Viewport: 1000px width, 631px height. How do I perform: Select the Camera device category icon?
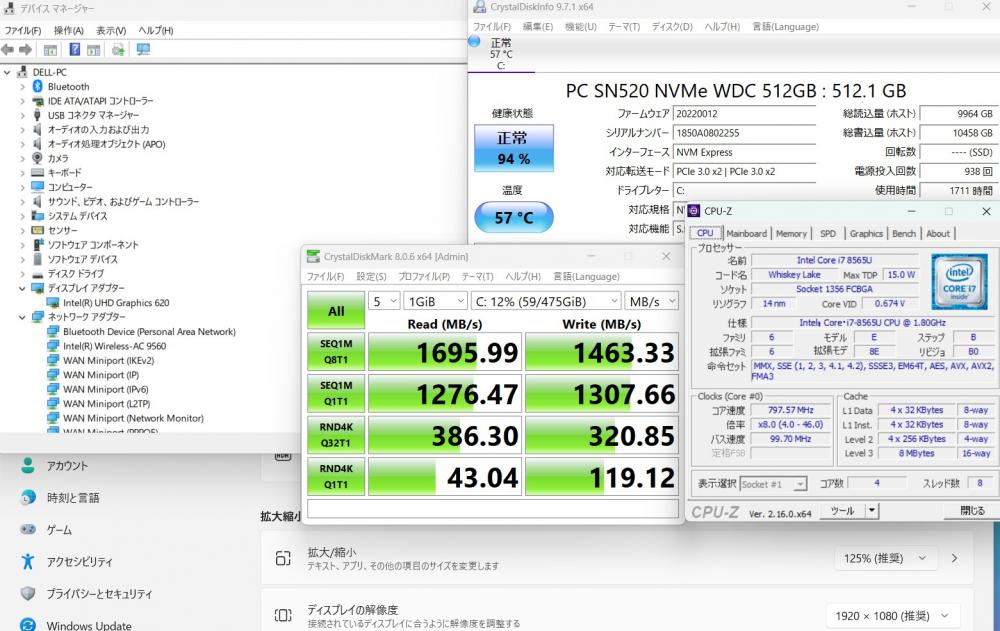tap(38, 158)
